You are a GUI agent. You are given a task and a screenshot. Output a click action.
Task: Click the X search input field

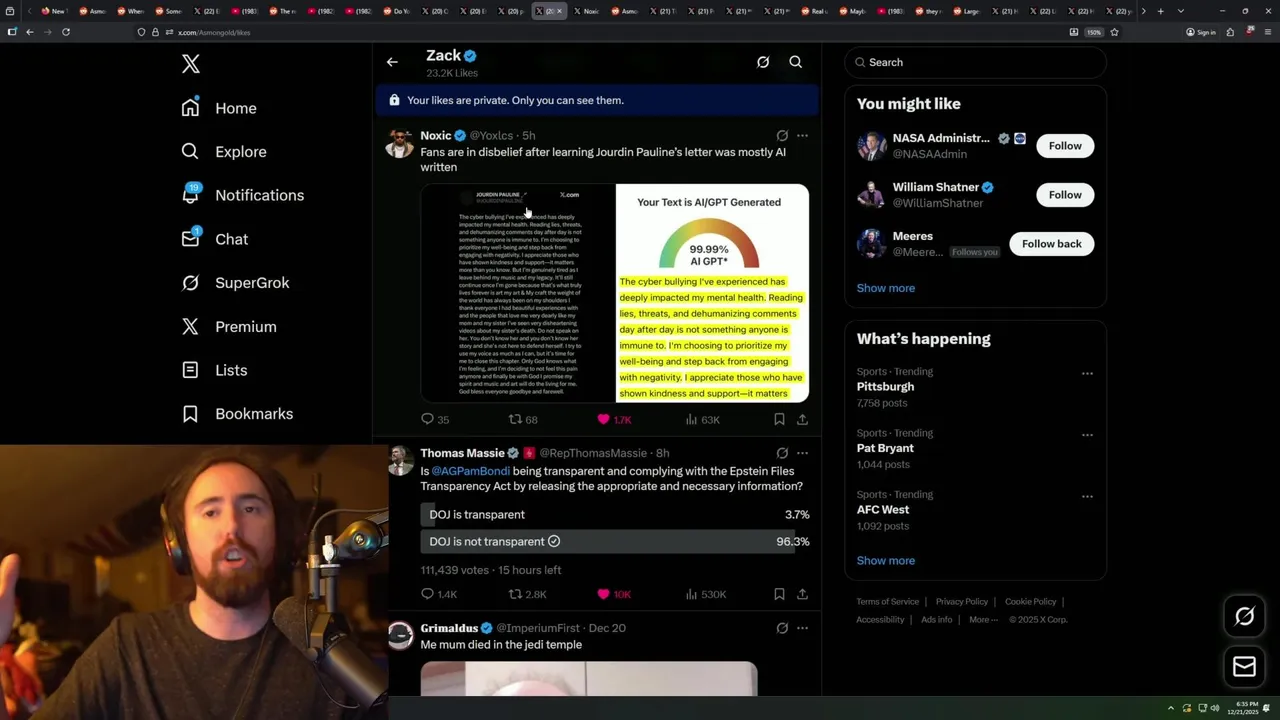tap(975, 62)
